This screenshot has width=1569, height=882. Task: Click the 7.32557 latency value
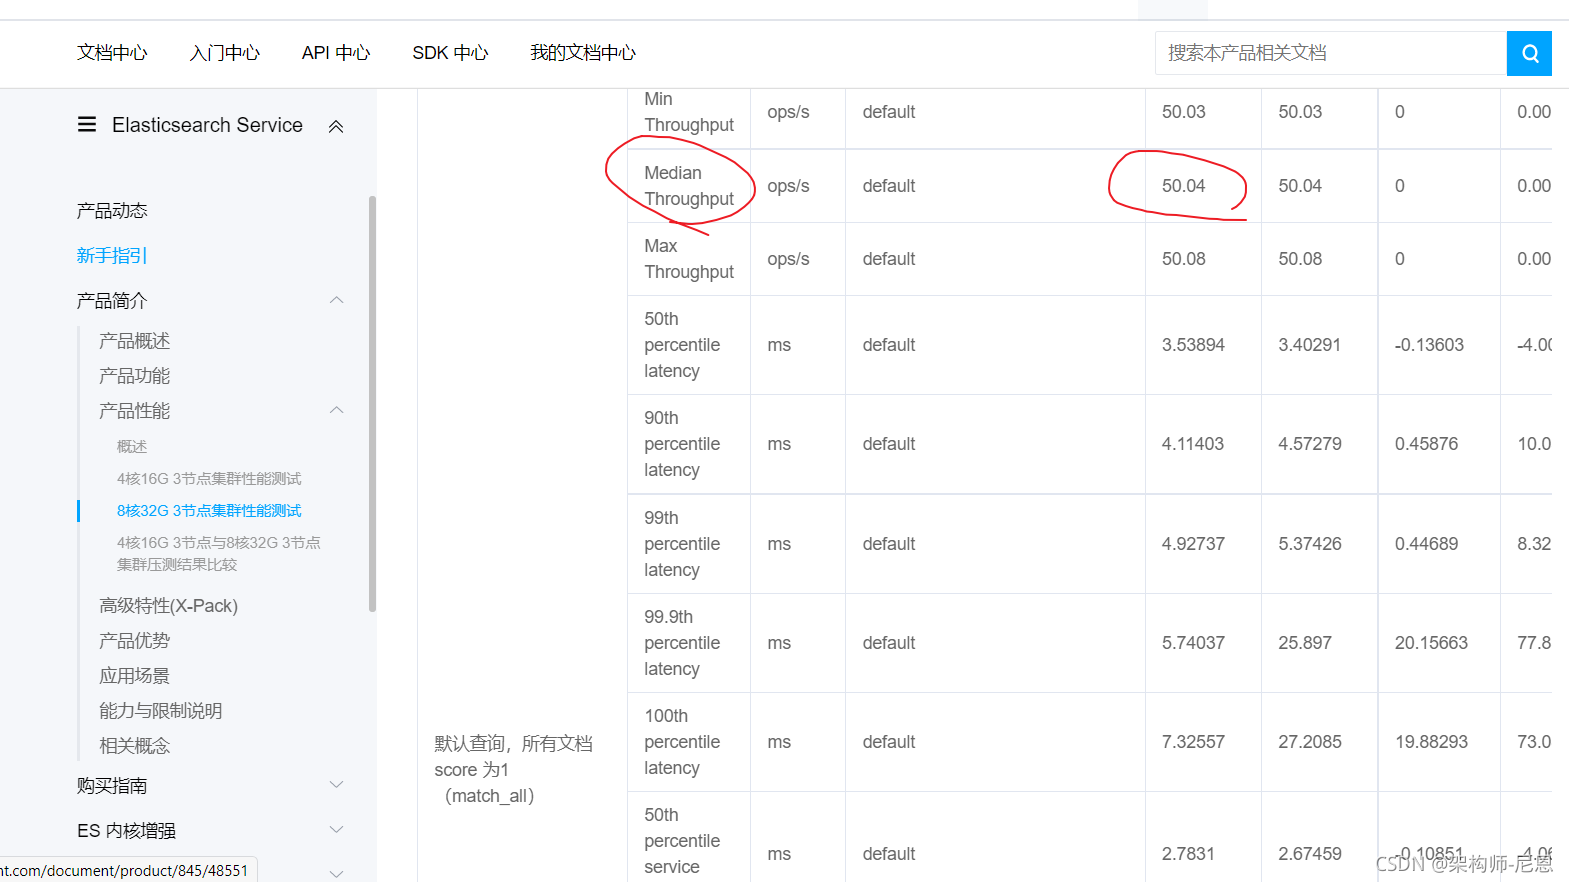coord(1193,742)
